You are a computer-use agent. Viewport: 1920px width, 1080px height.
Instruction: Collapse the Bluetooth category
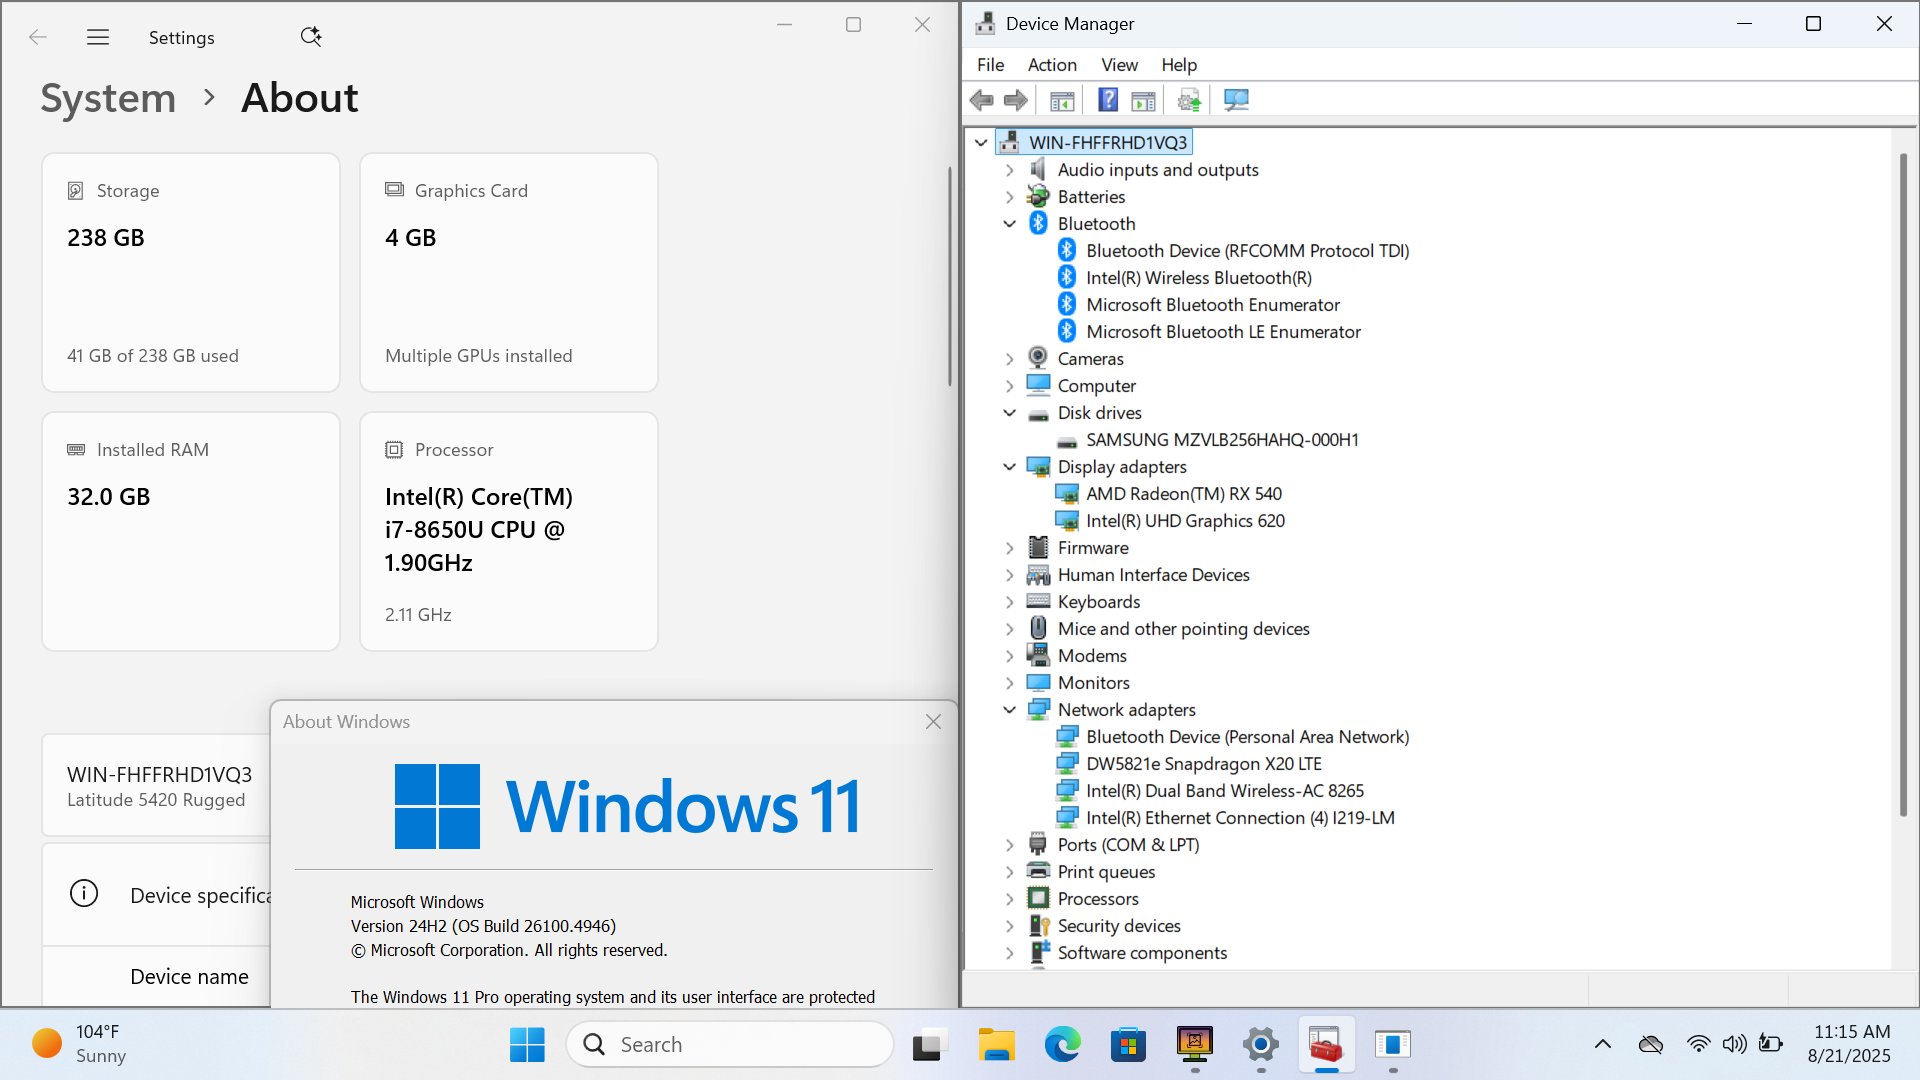1009,224
